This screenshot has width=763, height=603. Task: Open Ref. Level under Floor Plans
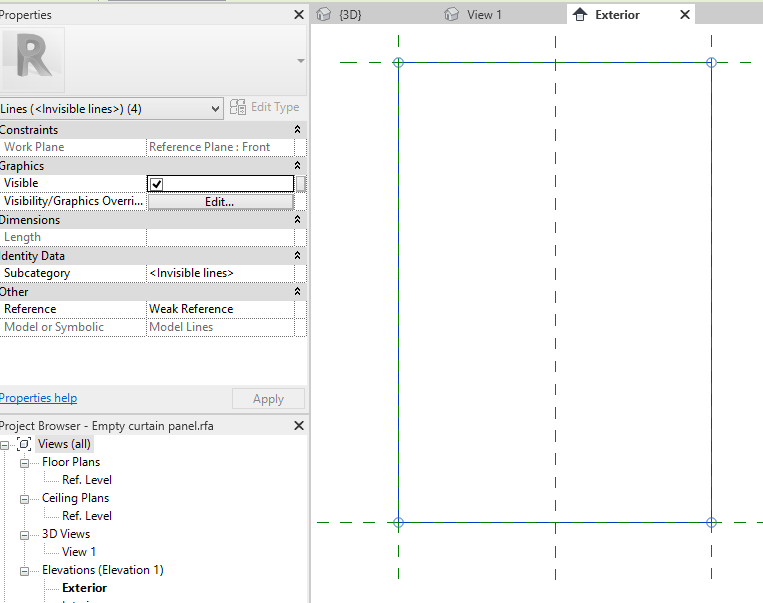87,480
